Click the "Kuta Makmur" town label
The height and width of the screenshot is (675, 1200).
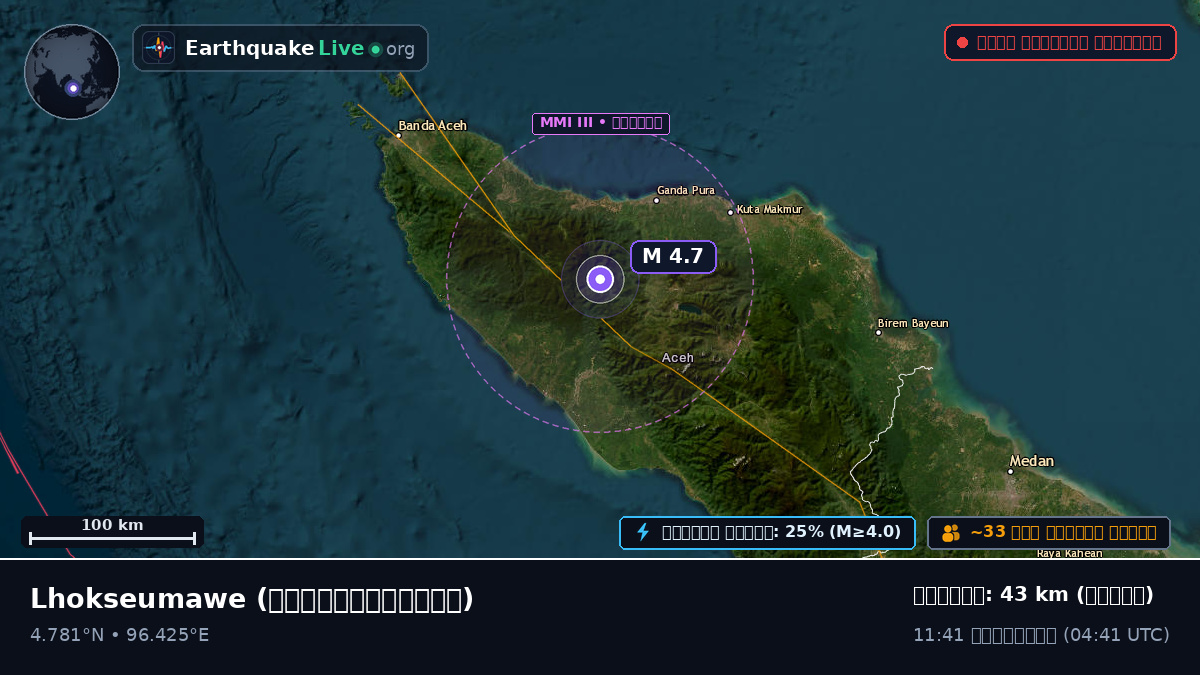click(x=769, y=209)
